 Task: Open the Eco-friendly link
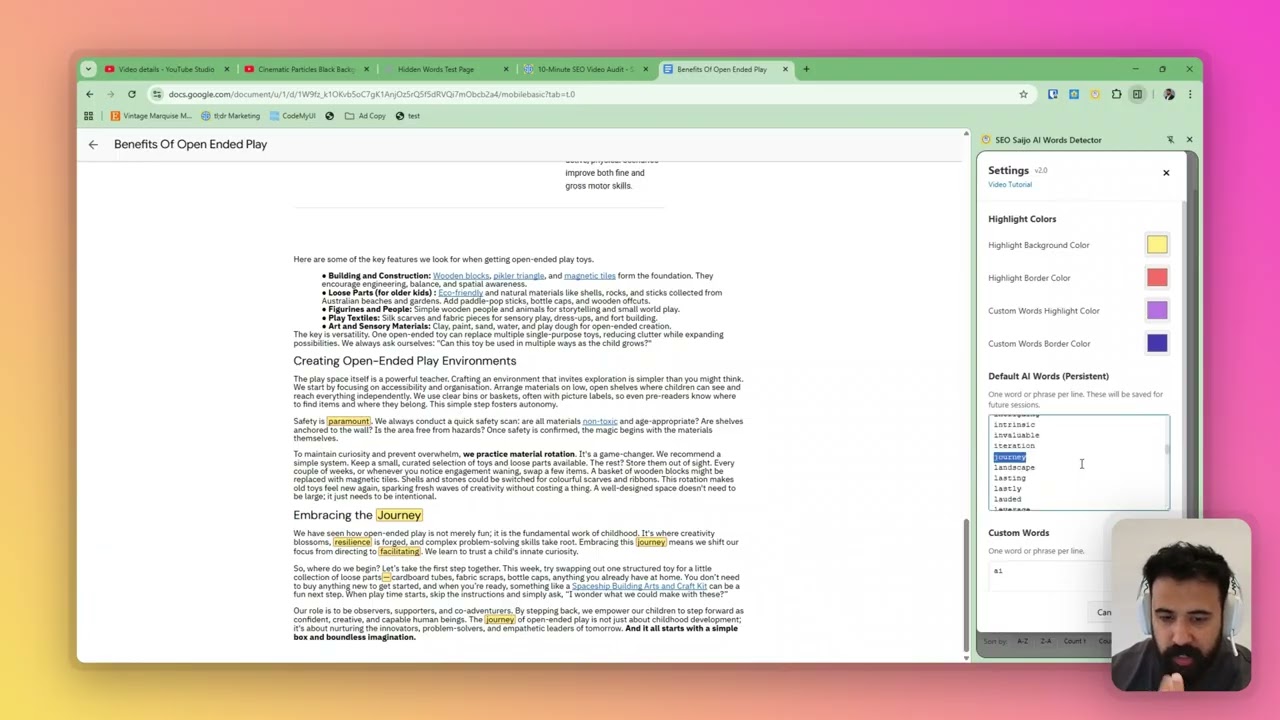tap(460, 293)
